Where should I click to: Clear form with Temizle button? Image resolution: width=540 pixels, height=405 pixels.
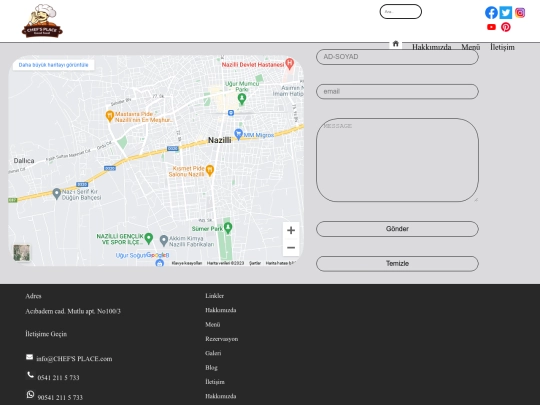click(x=397, y=264)
